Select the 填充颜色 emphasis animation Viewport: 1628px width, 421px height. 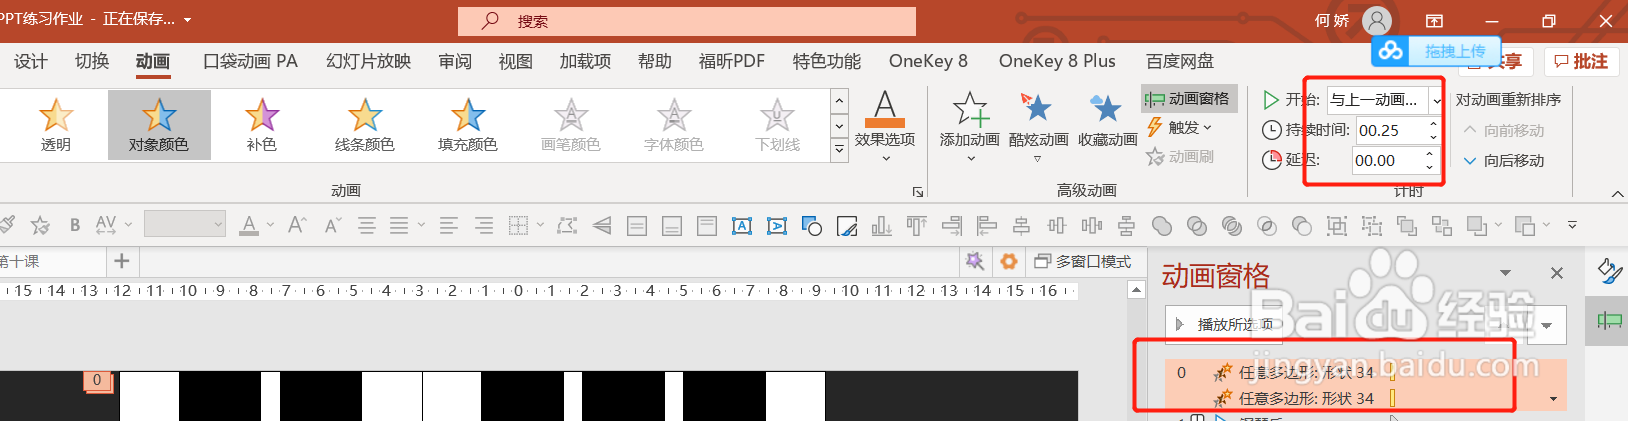click(468, 125)
